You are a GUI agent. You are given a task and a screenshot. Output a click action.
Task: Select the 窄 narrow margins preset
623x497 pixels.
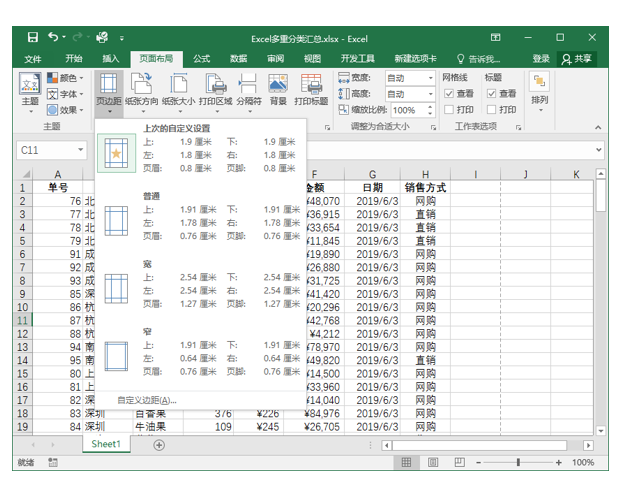tap(201, 352)
